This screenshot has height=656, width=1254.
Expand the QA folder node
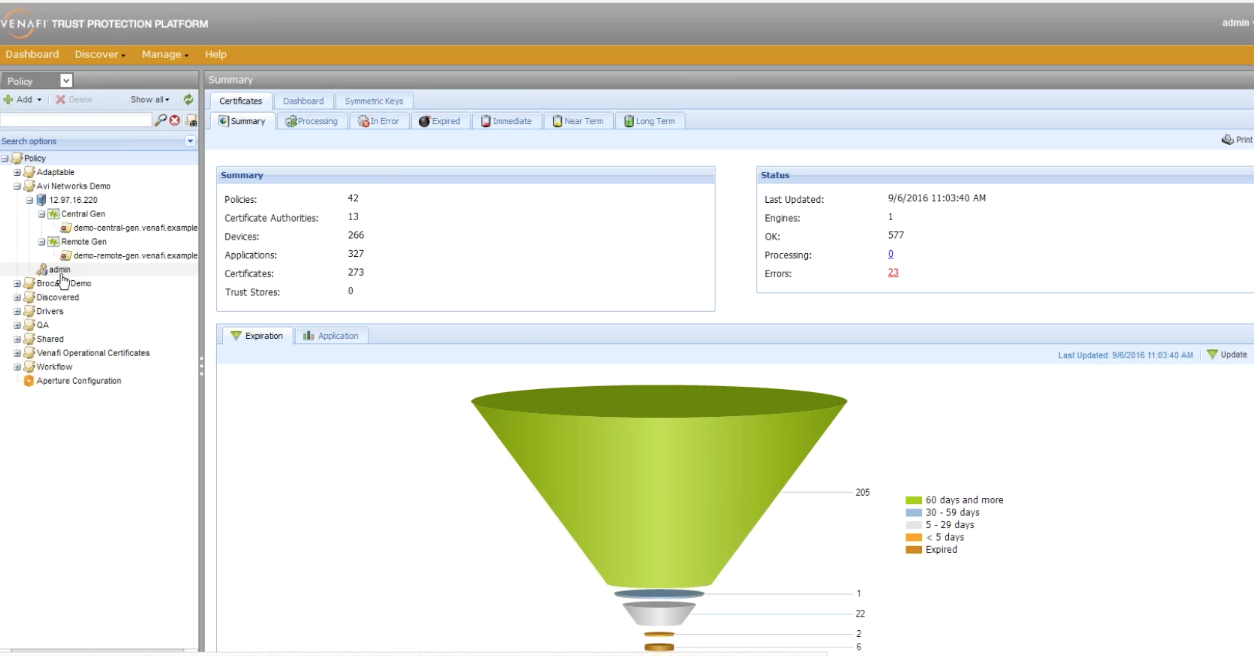(17, 325)
